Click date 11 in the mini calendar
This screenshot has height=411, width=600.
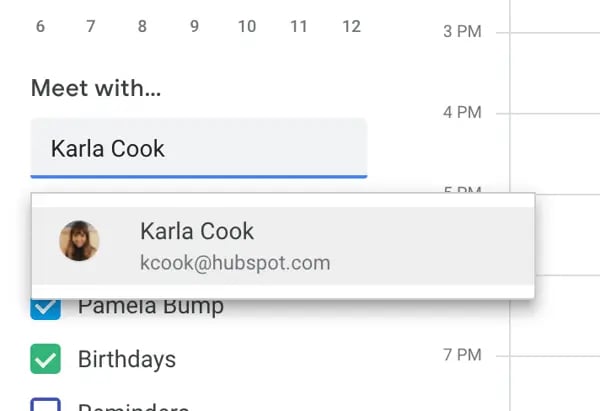[298, 27]
